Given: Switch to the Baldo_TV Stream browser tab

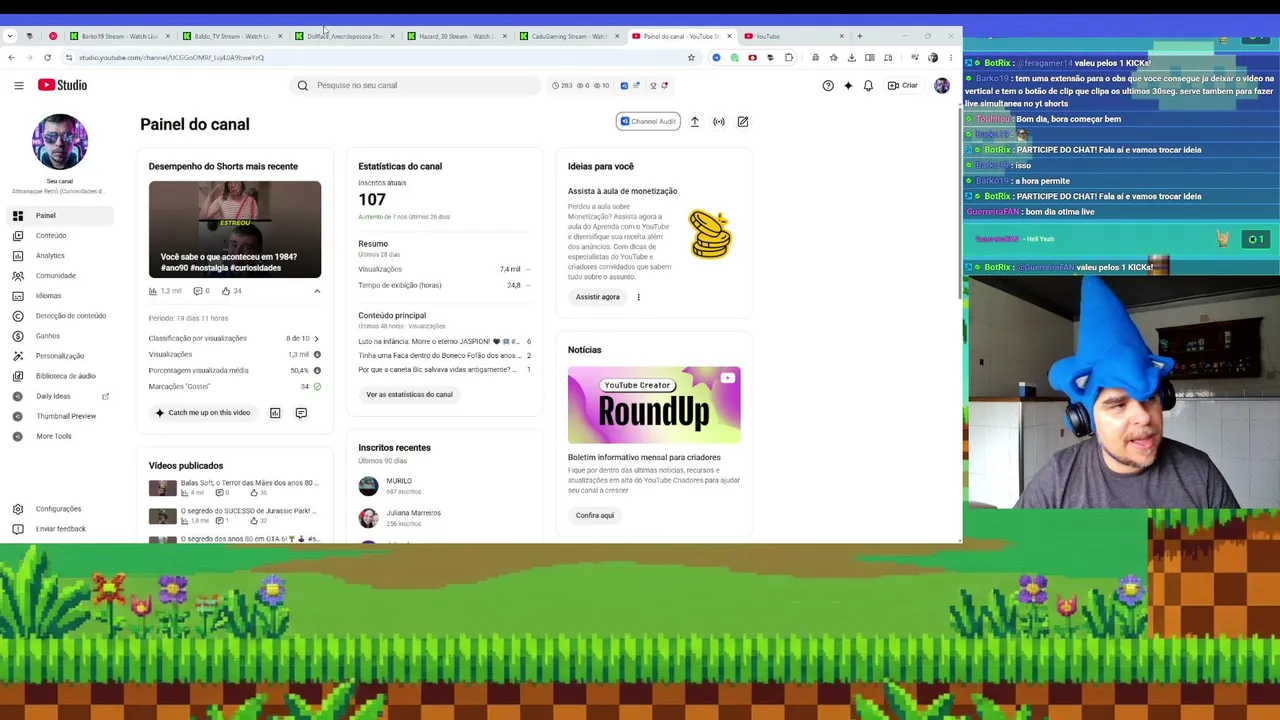Looking at the screenshot, I should pos(230,36).
